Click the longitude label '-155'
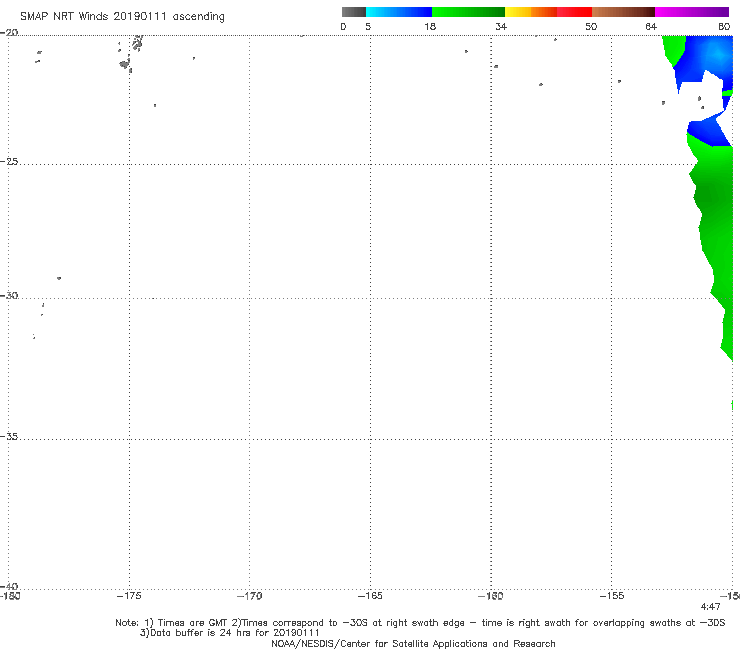Image resolution: width=740 pixels, height=650 pixels. coord(612,596)
